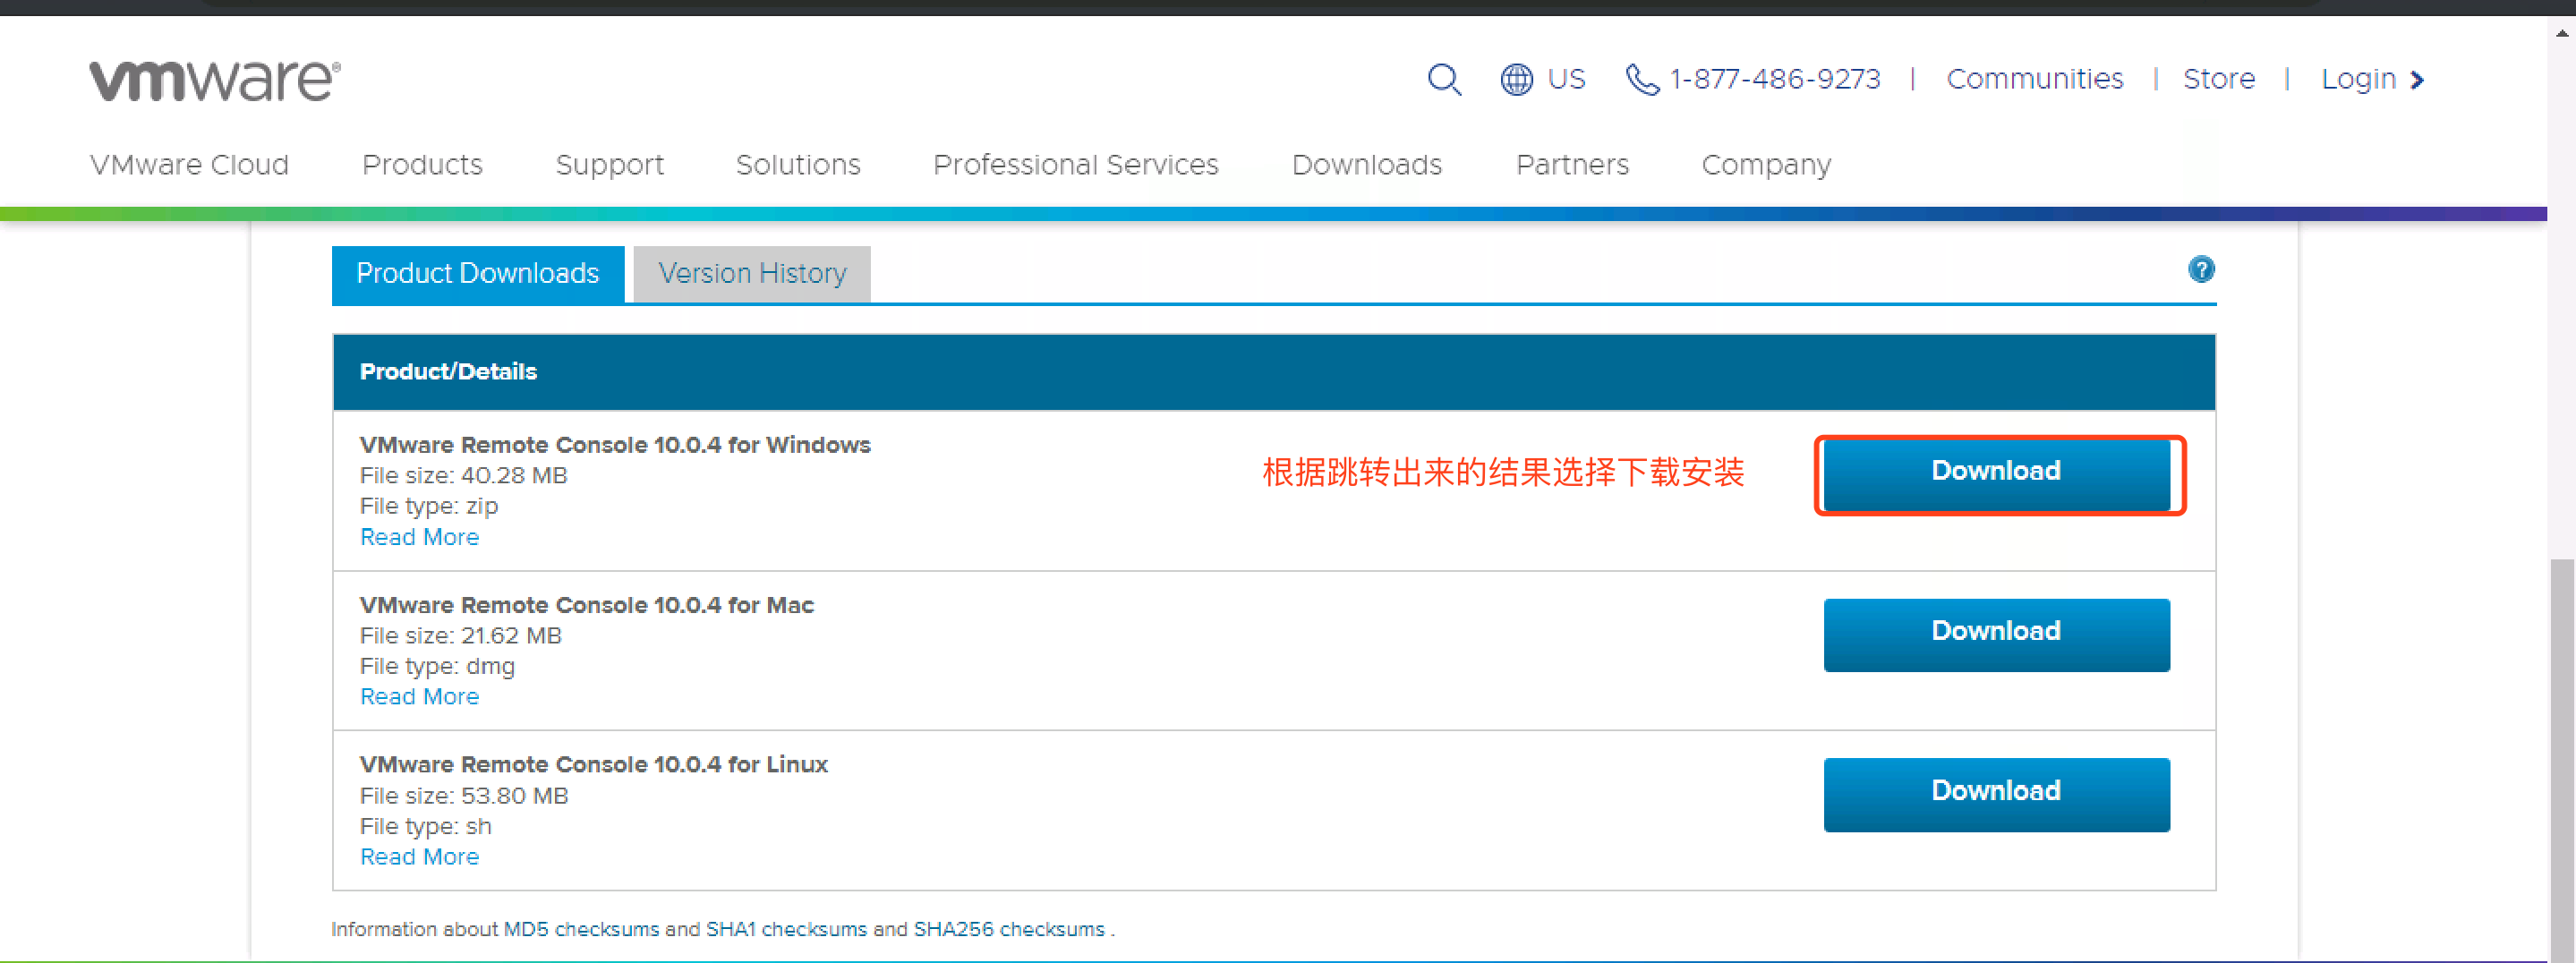Click the Product/Details table header
The width and height of the screenshot is (2576, 963).
pyautogui.click(x=1274, y=372)
